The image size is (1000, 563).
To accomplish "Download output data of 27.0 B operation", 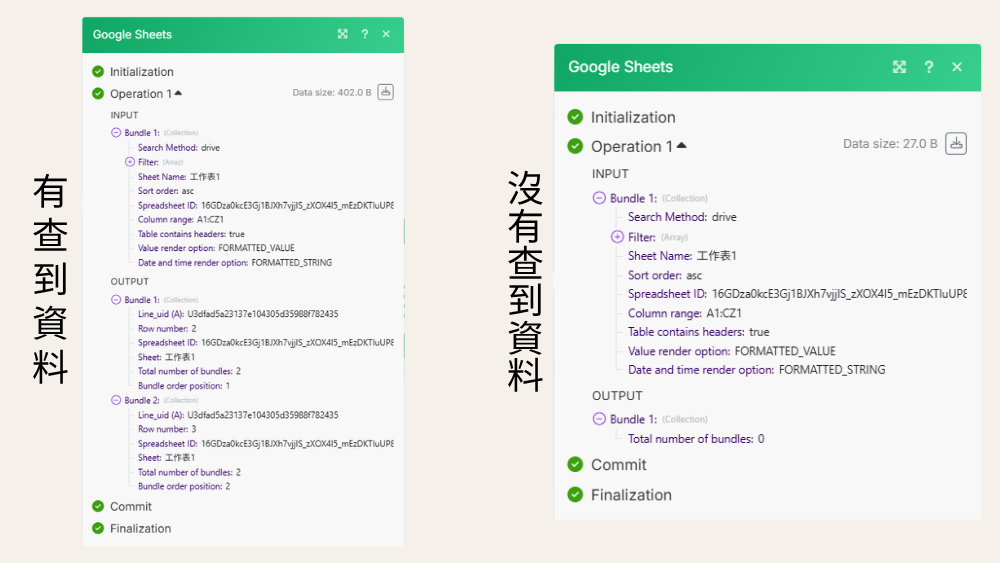I will [x=955, y=143].
